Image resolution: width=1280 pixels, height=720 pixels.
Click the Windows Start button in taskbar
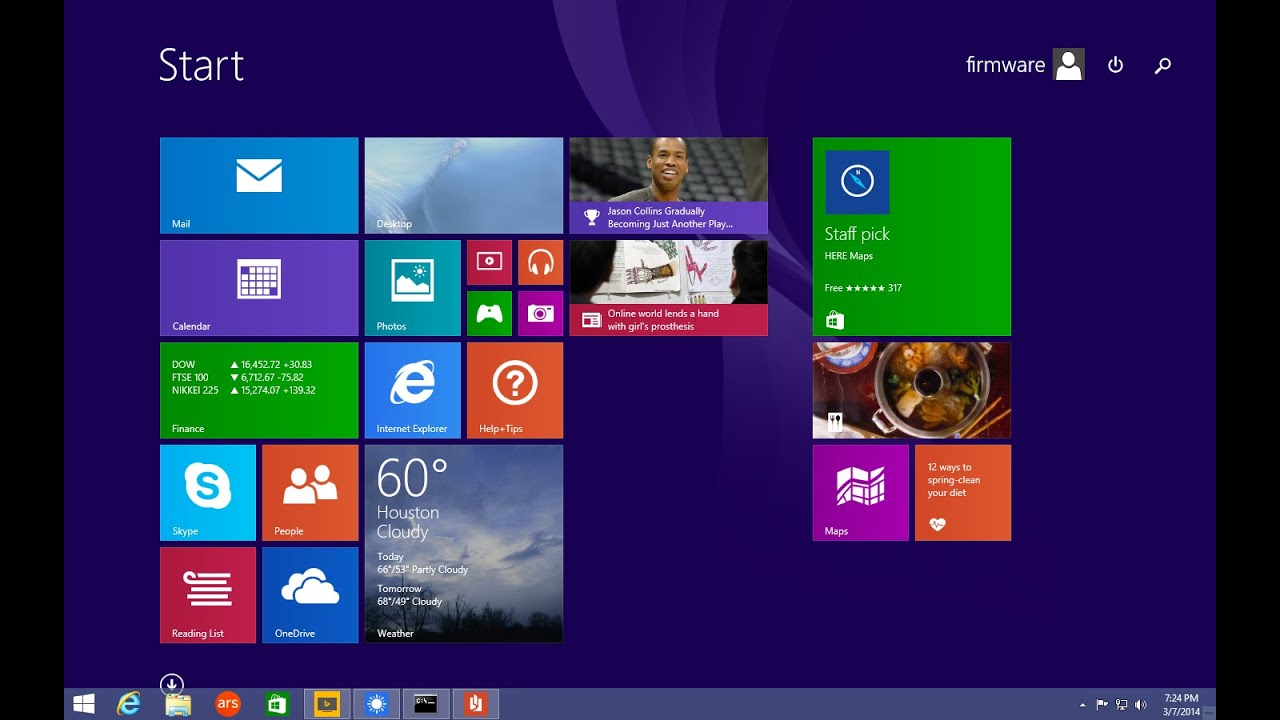[84, 704]
